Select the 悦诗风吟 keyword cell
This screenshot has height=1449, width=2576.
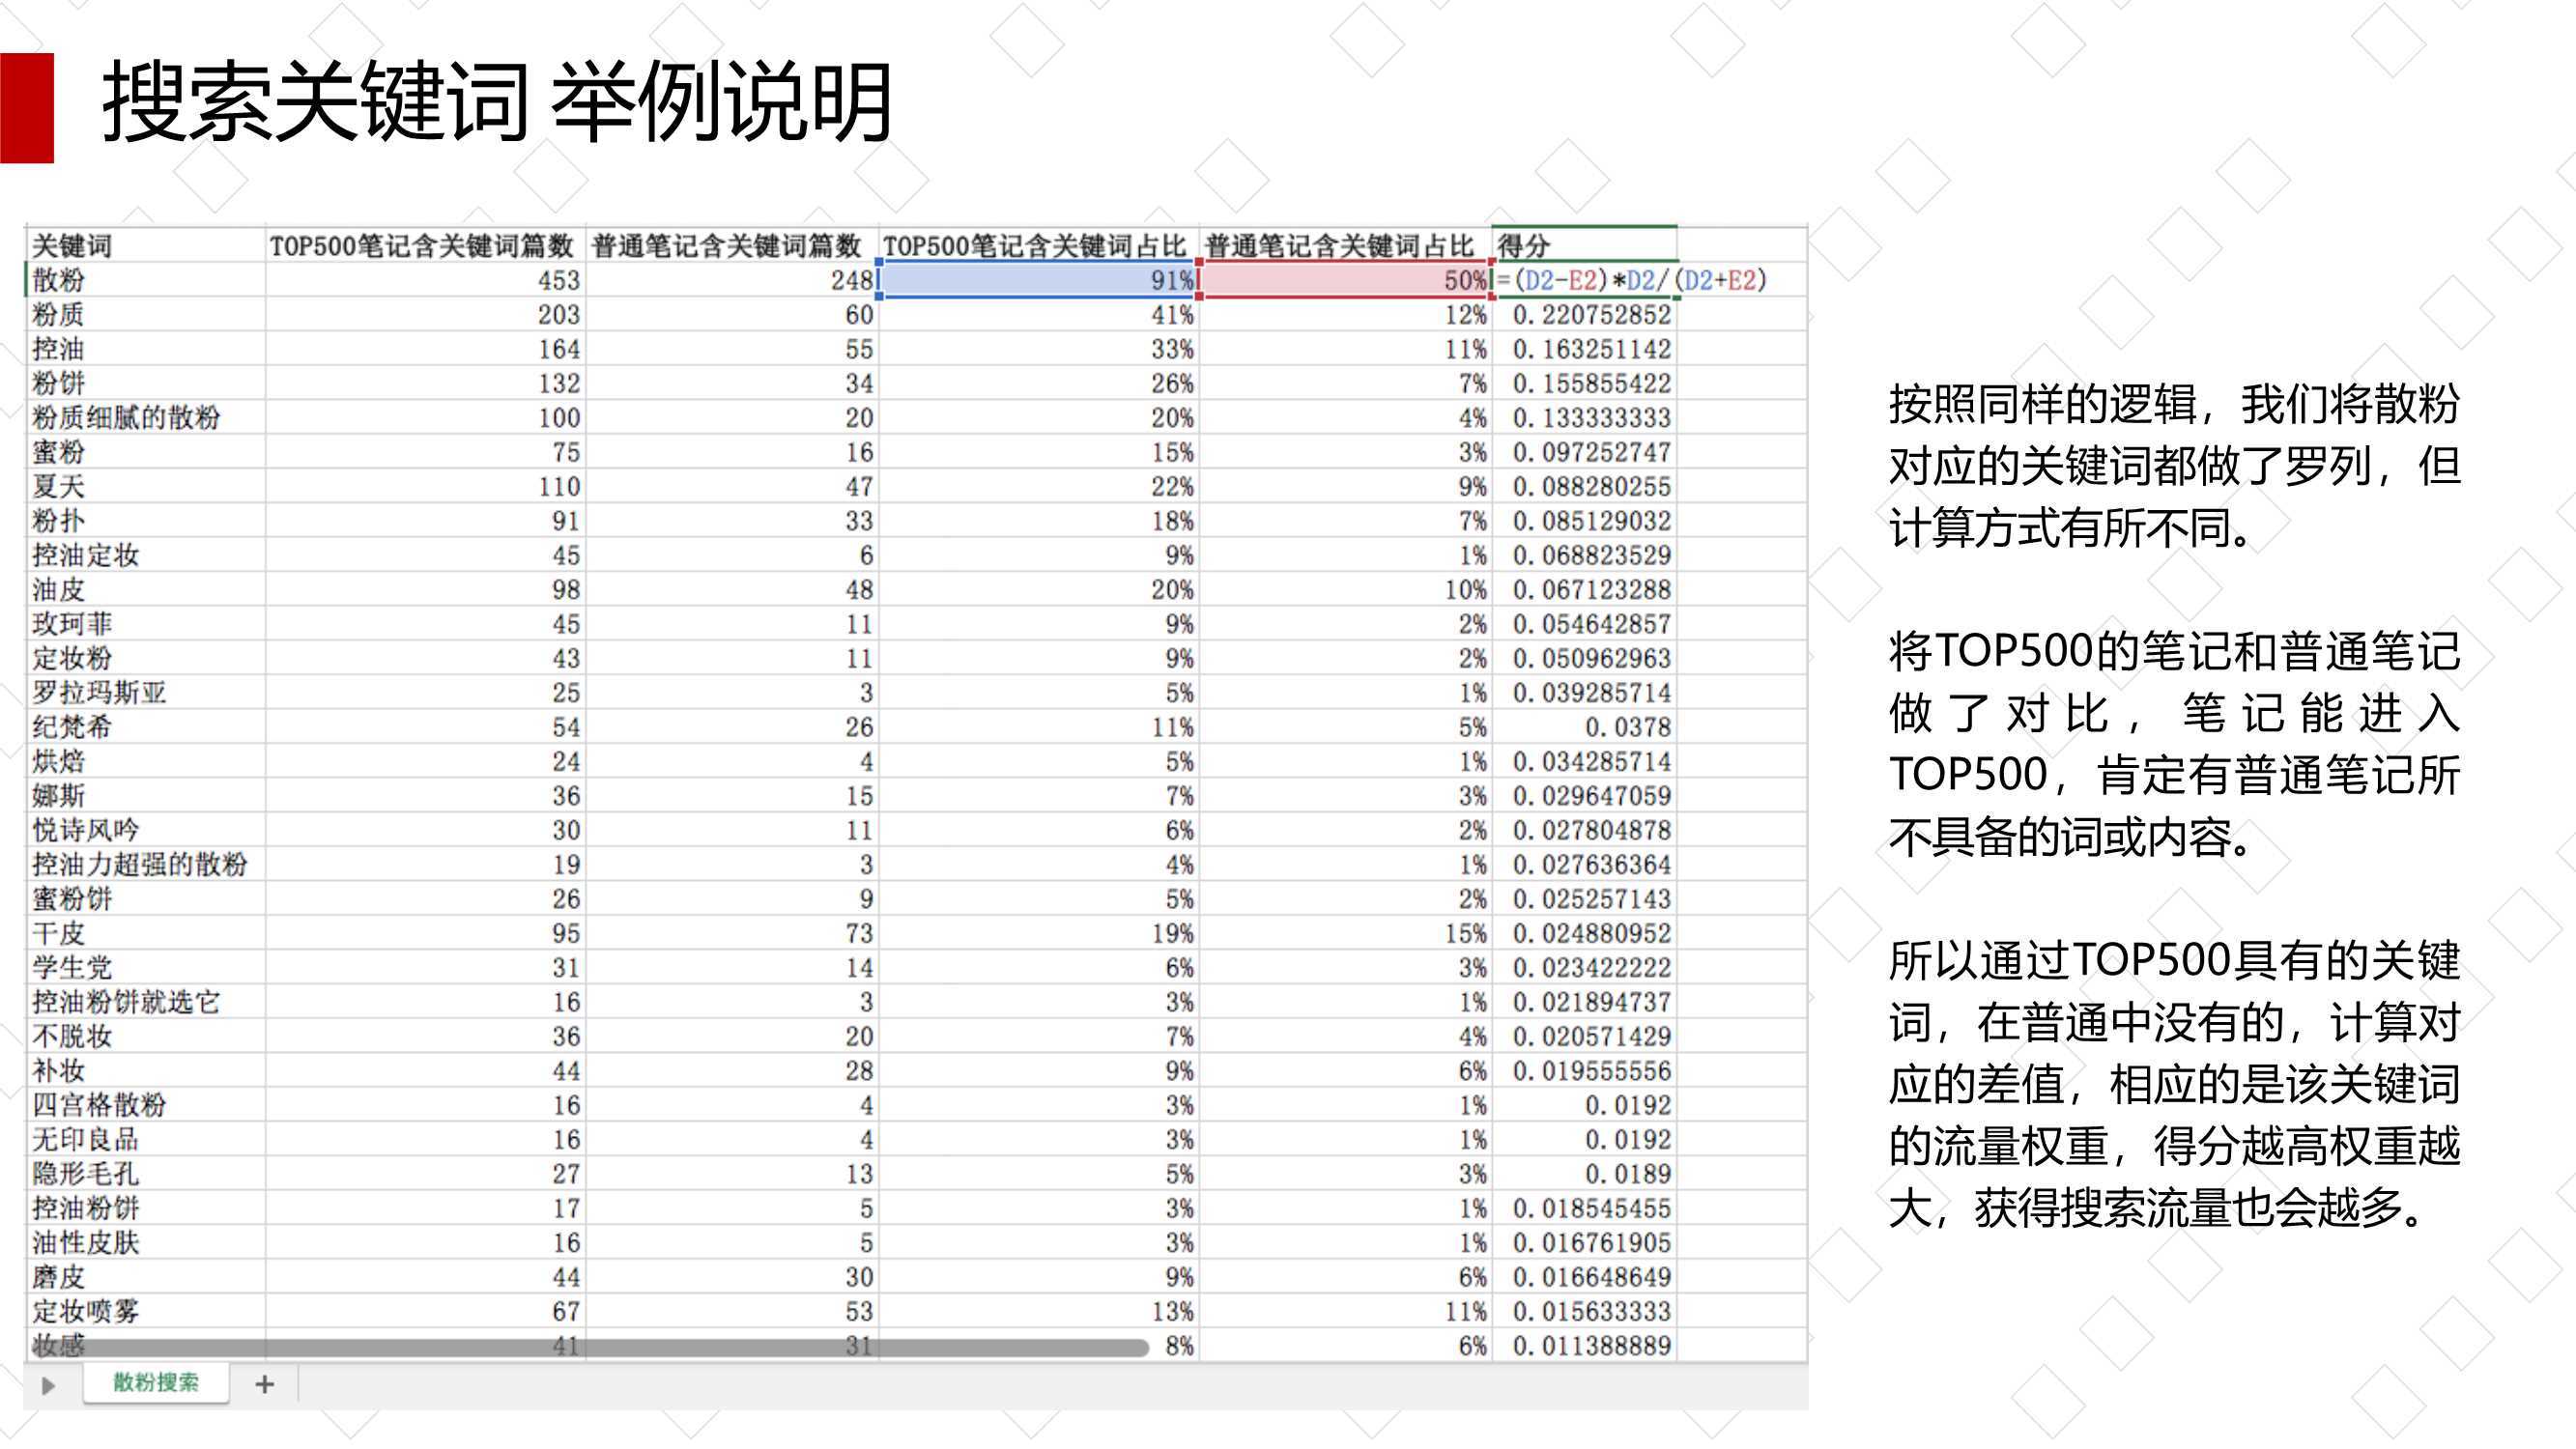[x=145, y=830]
